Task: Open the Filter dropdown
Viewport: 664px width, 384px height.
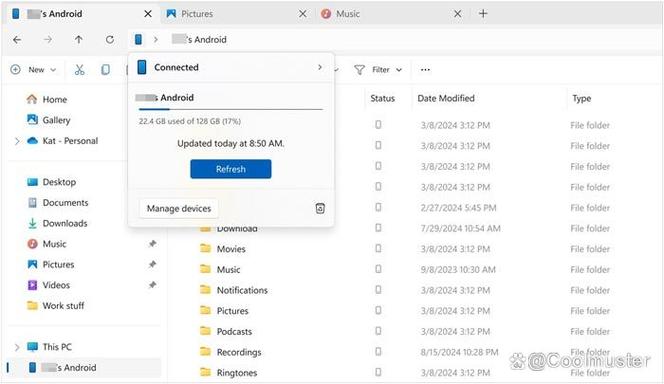Action: tap(378, 70)
